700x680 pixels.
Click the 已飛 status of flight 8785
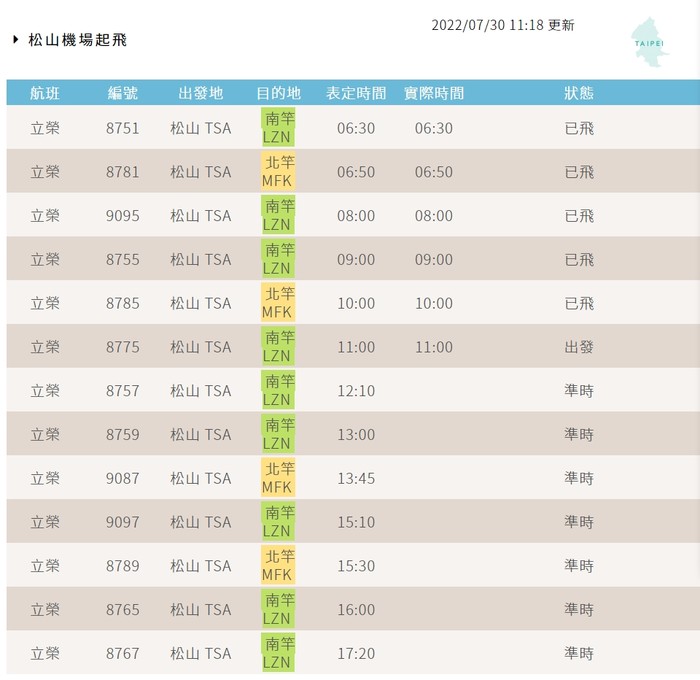click(579, 303)
